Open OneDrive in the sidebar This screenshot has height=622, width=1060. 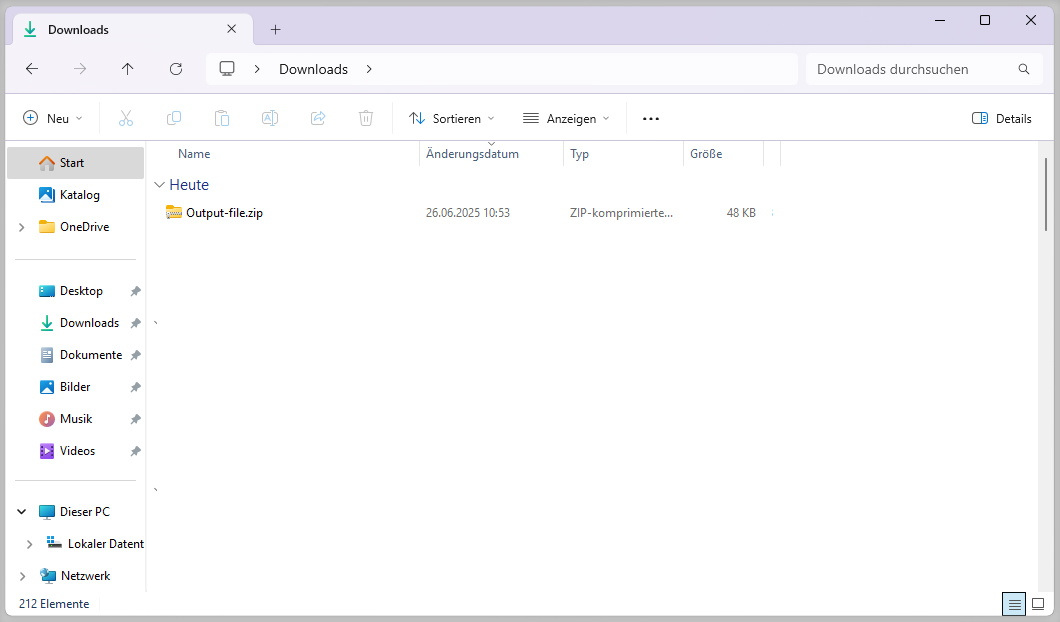pos(76,227)
